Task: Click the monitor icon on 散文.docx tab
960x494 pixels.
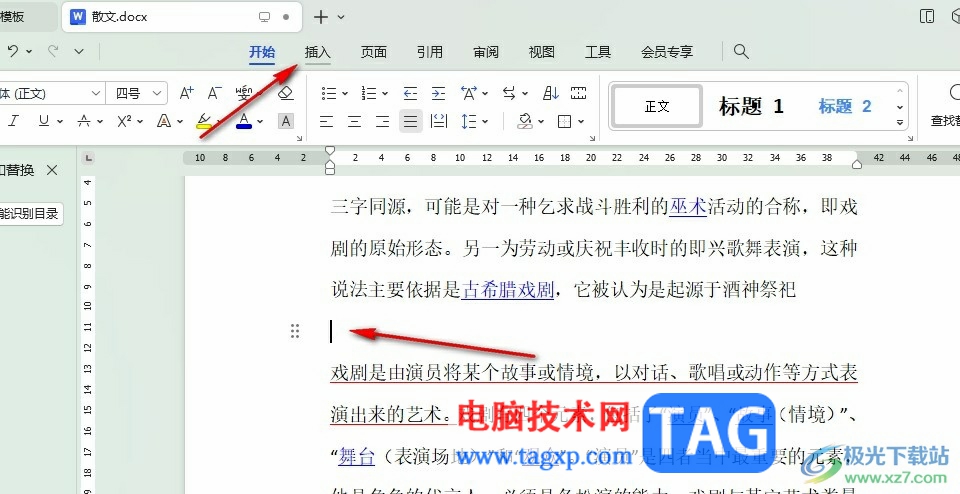Action: [x=264, y=17]
